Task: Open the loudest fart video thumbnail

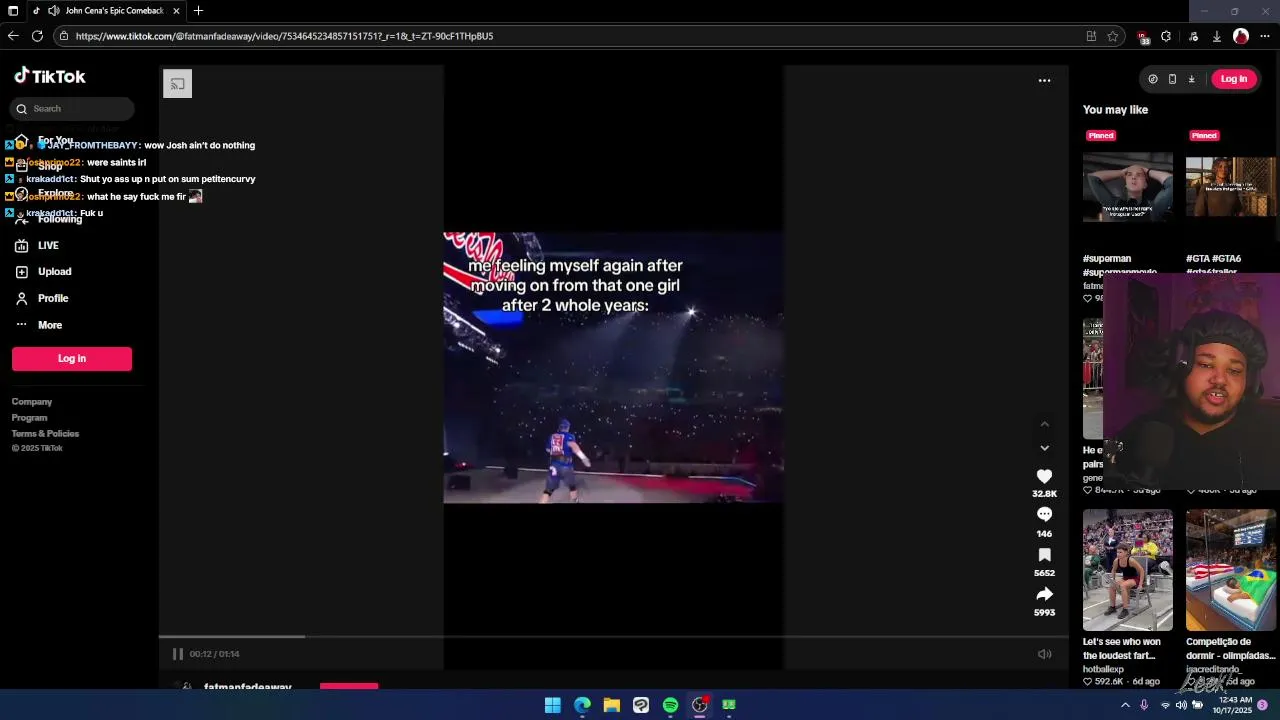Action: [x=1128, y=570]
